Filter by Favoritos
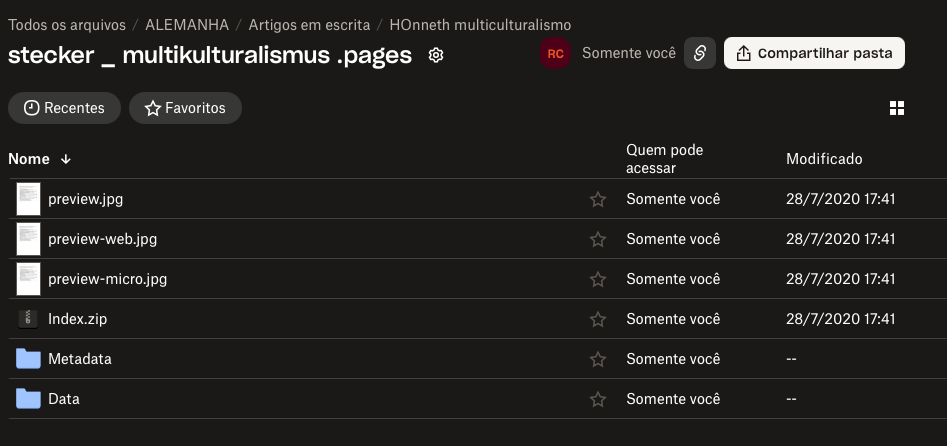 click(185, 108)
